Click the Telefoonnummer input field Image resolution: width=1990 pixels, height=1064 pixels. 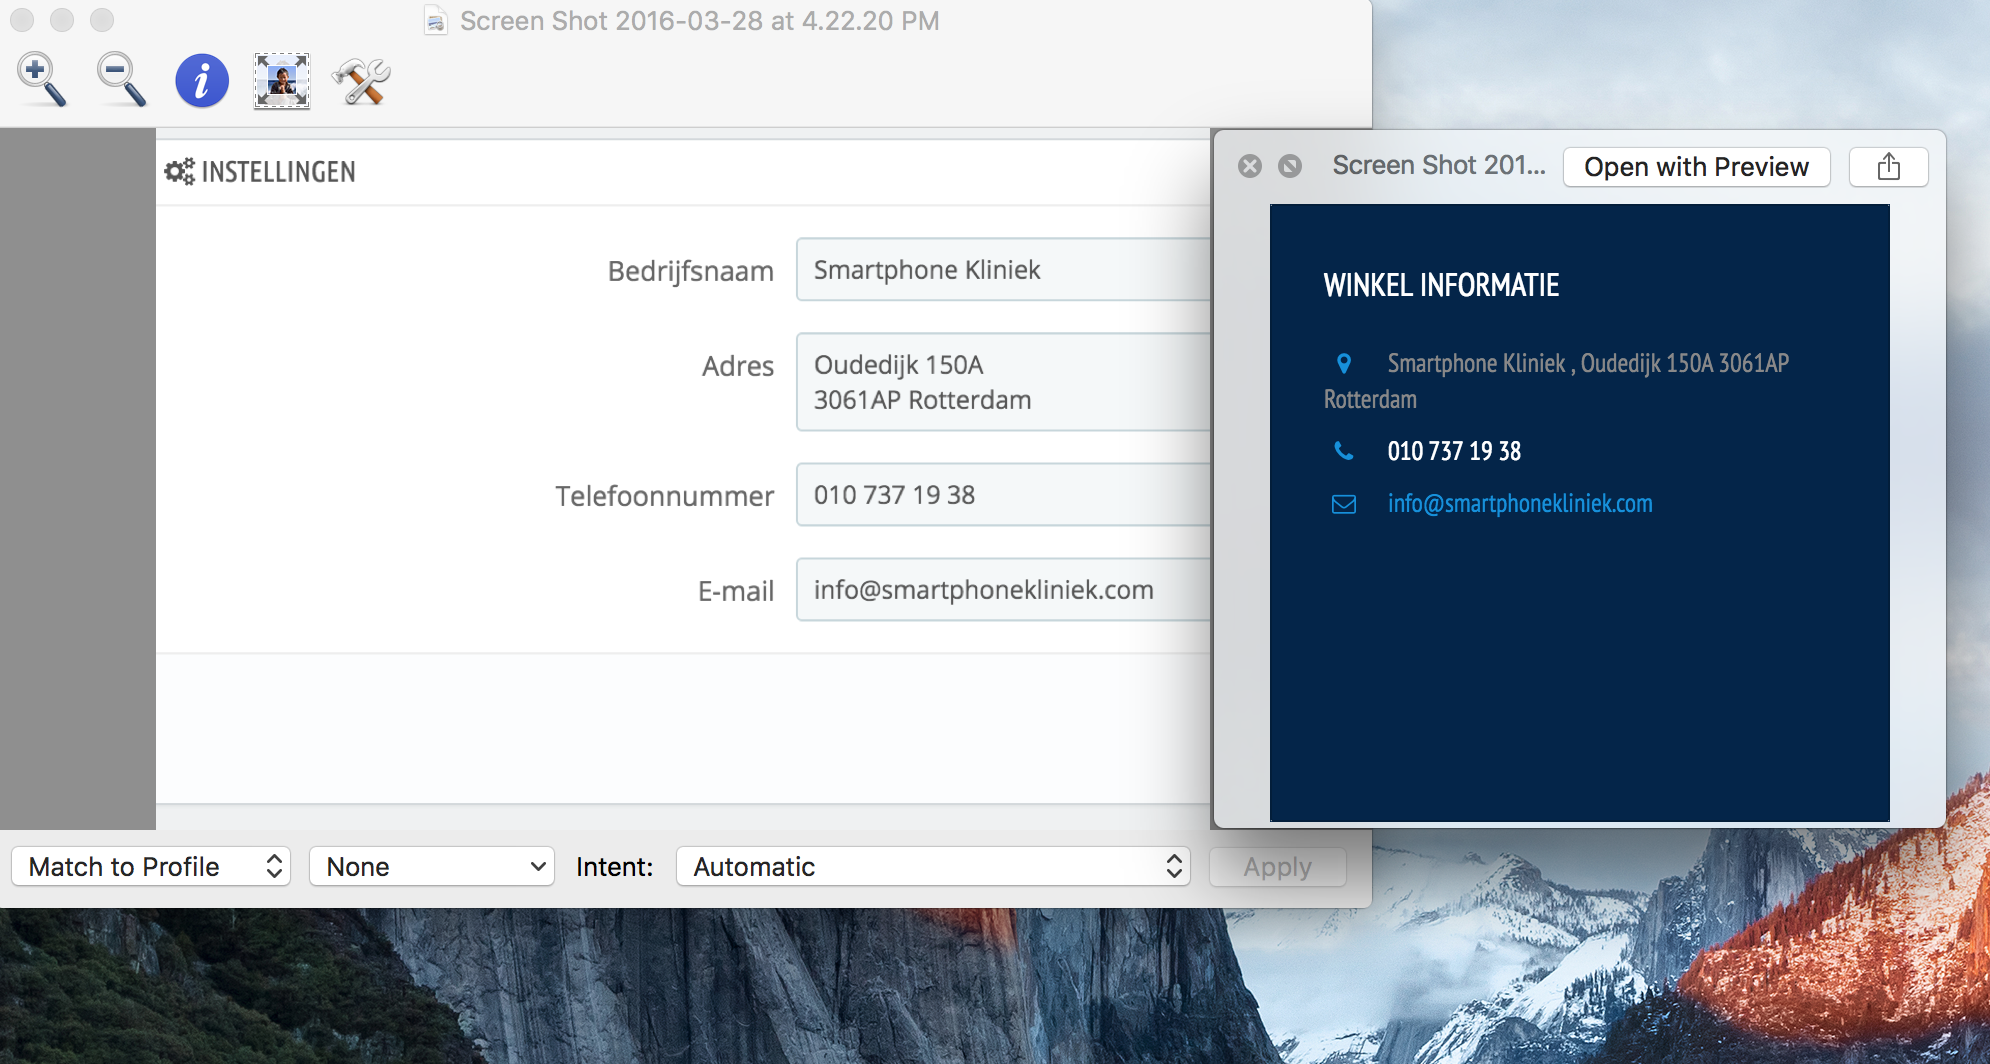1003,495
